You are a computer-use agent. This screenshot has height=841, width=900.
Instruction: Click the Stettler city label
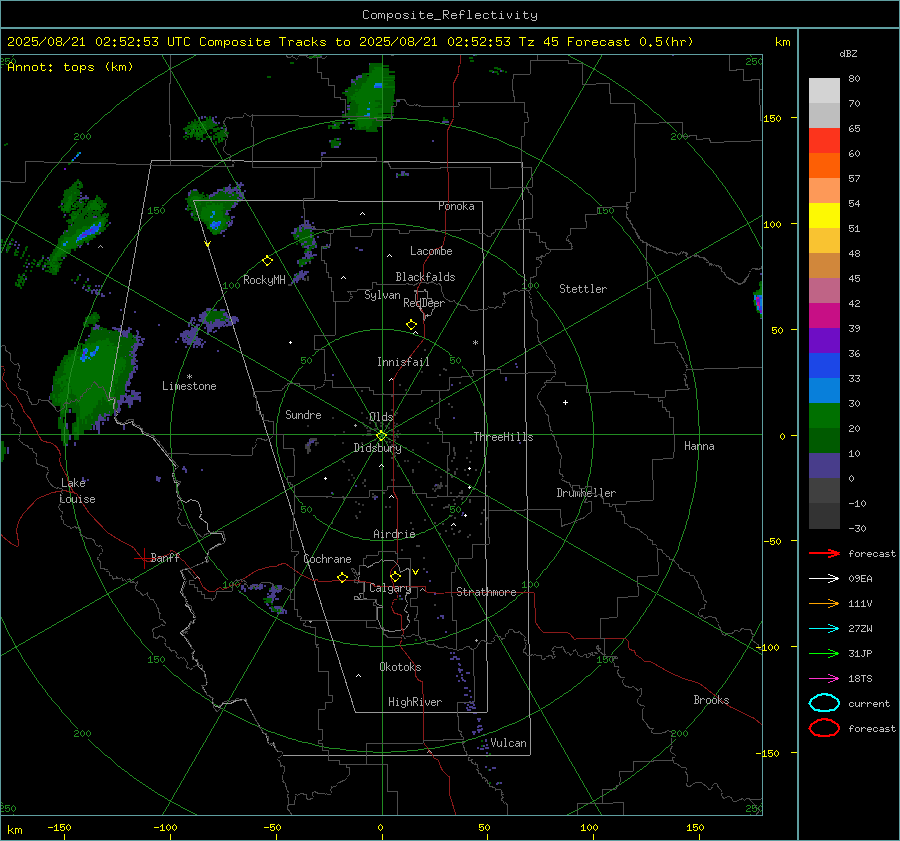(x=583, y=289)
